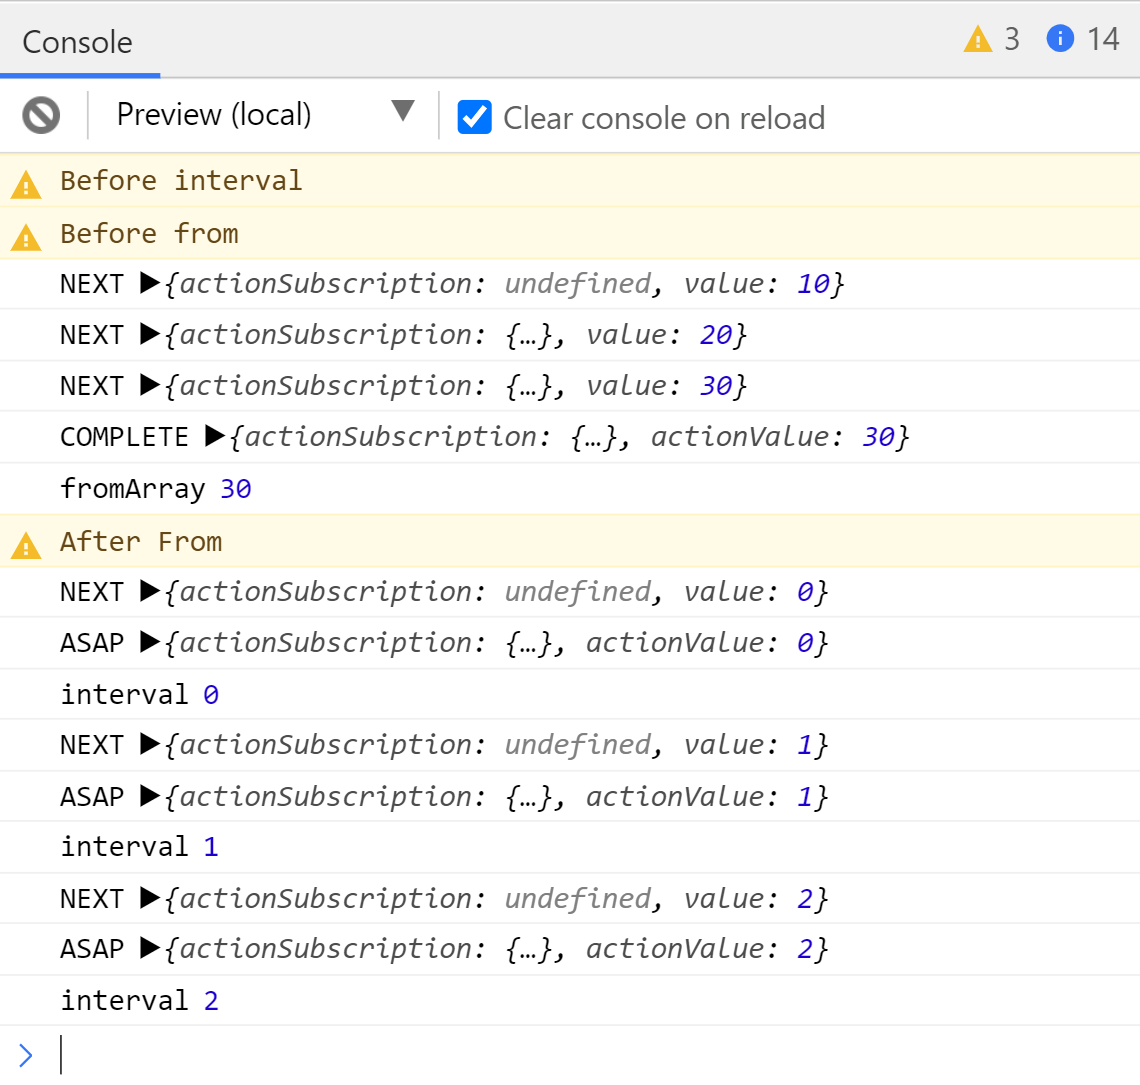Click the 'fromArray 30' log line
The width and height of the screenshot is (1140, 1085).
pyautogui.click(x=570, y=489)
